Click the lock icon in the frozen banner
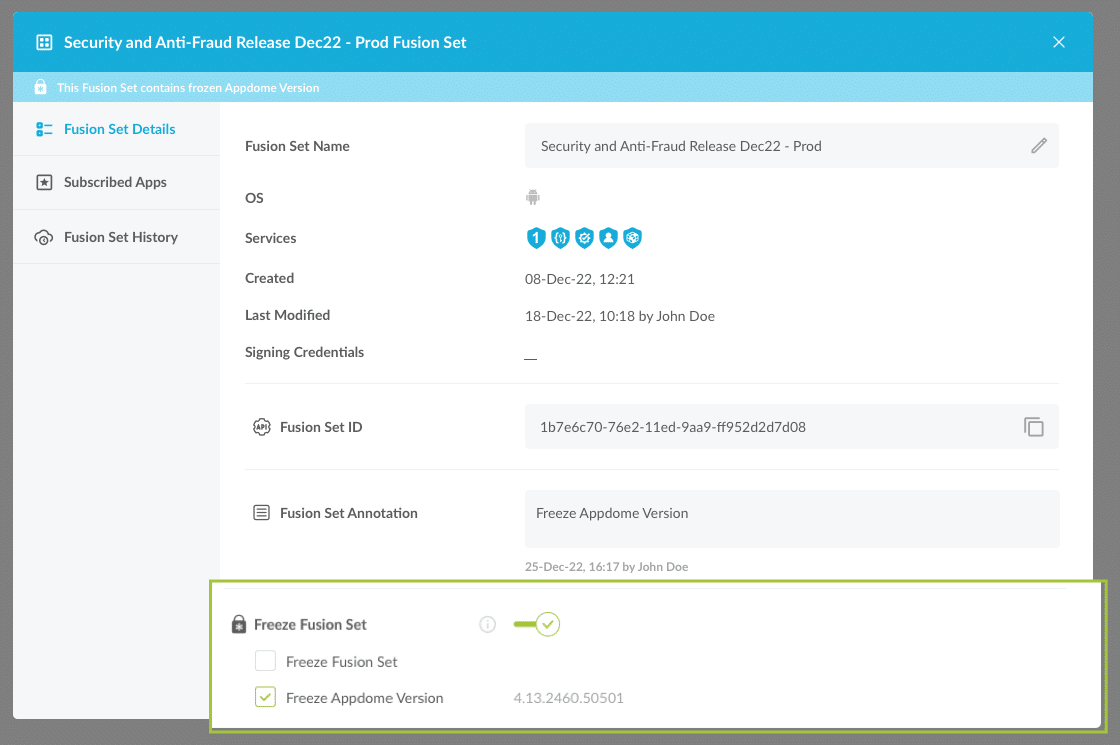Viewport: 1120px width, 745px height. click(40, 88)
